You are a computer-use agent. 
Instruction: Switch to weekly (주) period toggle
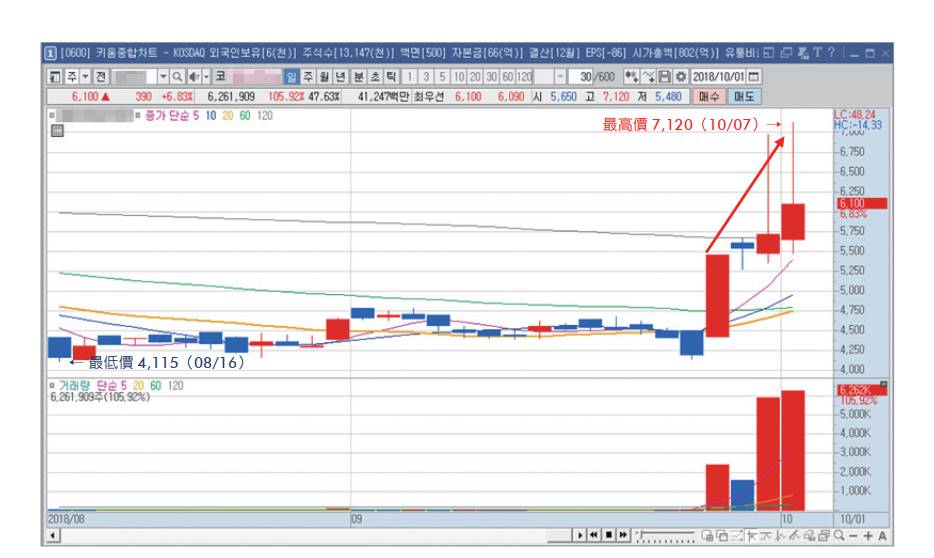coord(307,77)
